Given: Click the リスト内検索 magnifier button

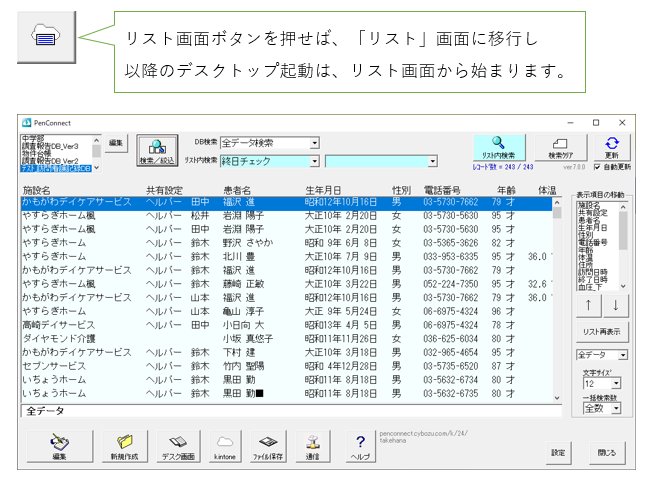Looking at the screenshot, I should coord(499,148).
